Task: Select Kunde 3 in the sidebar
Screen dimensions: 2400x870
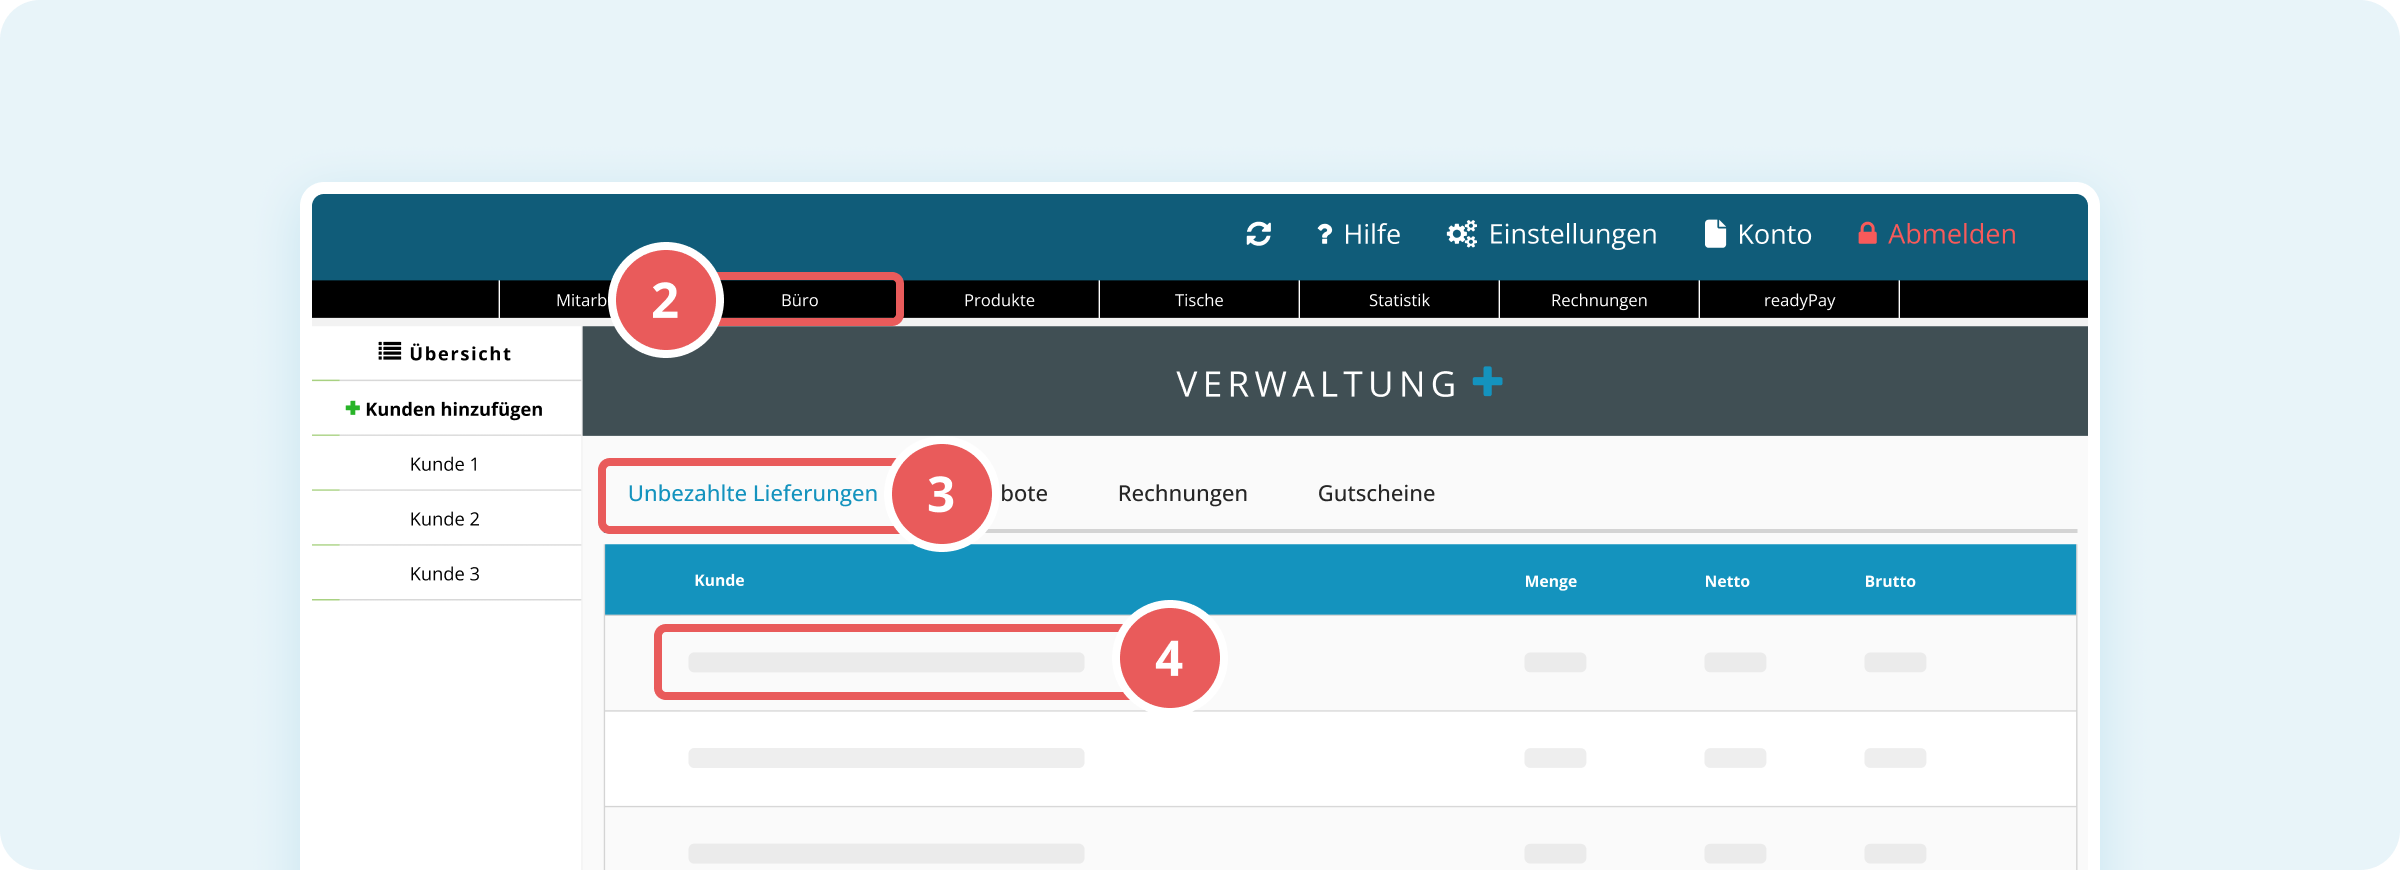Action: (445, 574)
